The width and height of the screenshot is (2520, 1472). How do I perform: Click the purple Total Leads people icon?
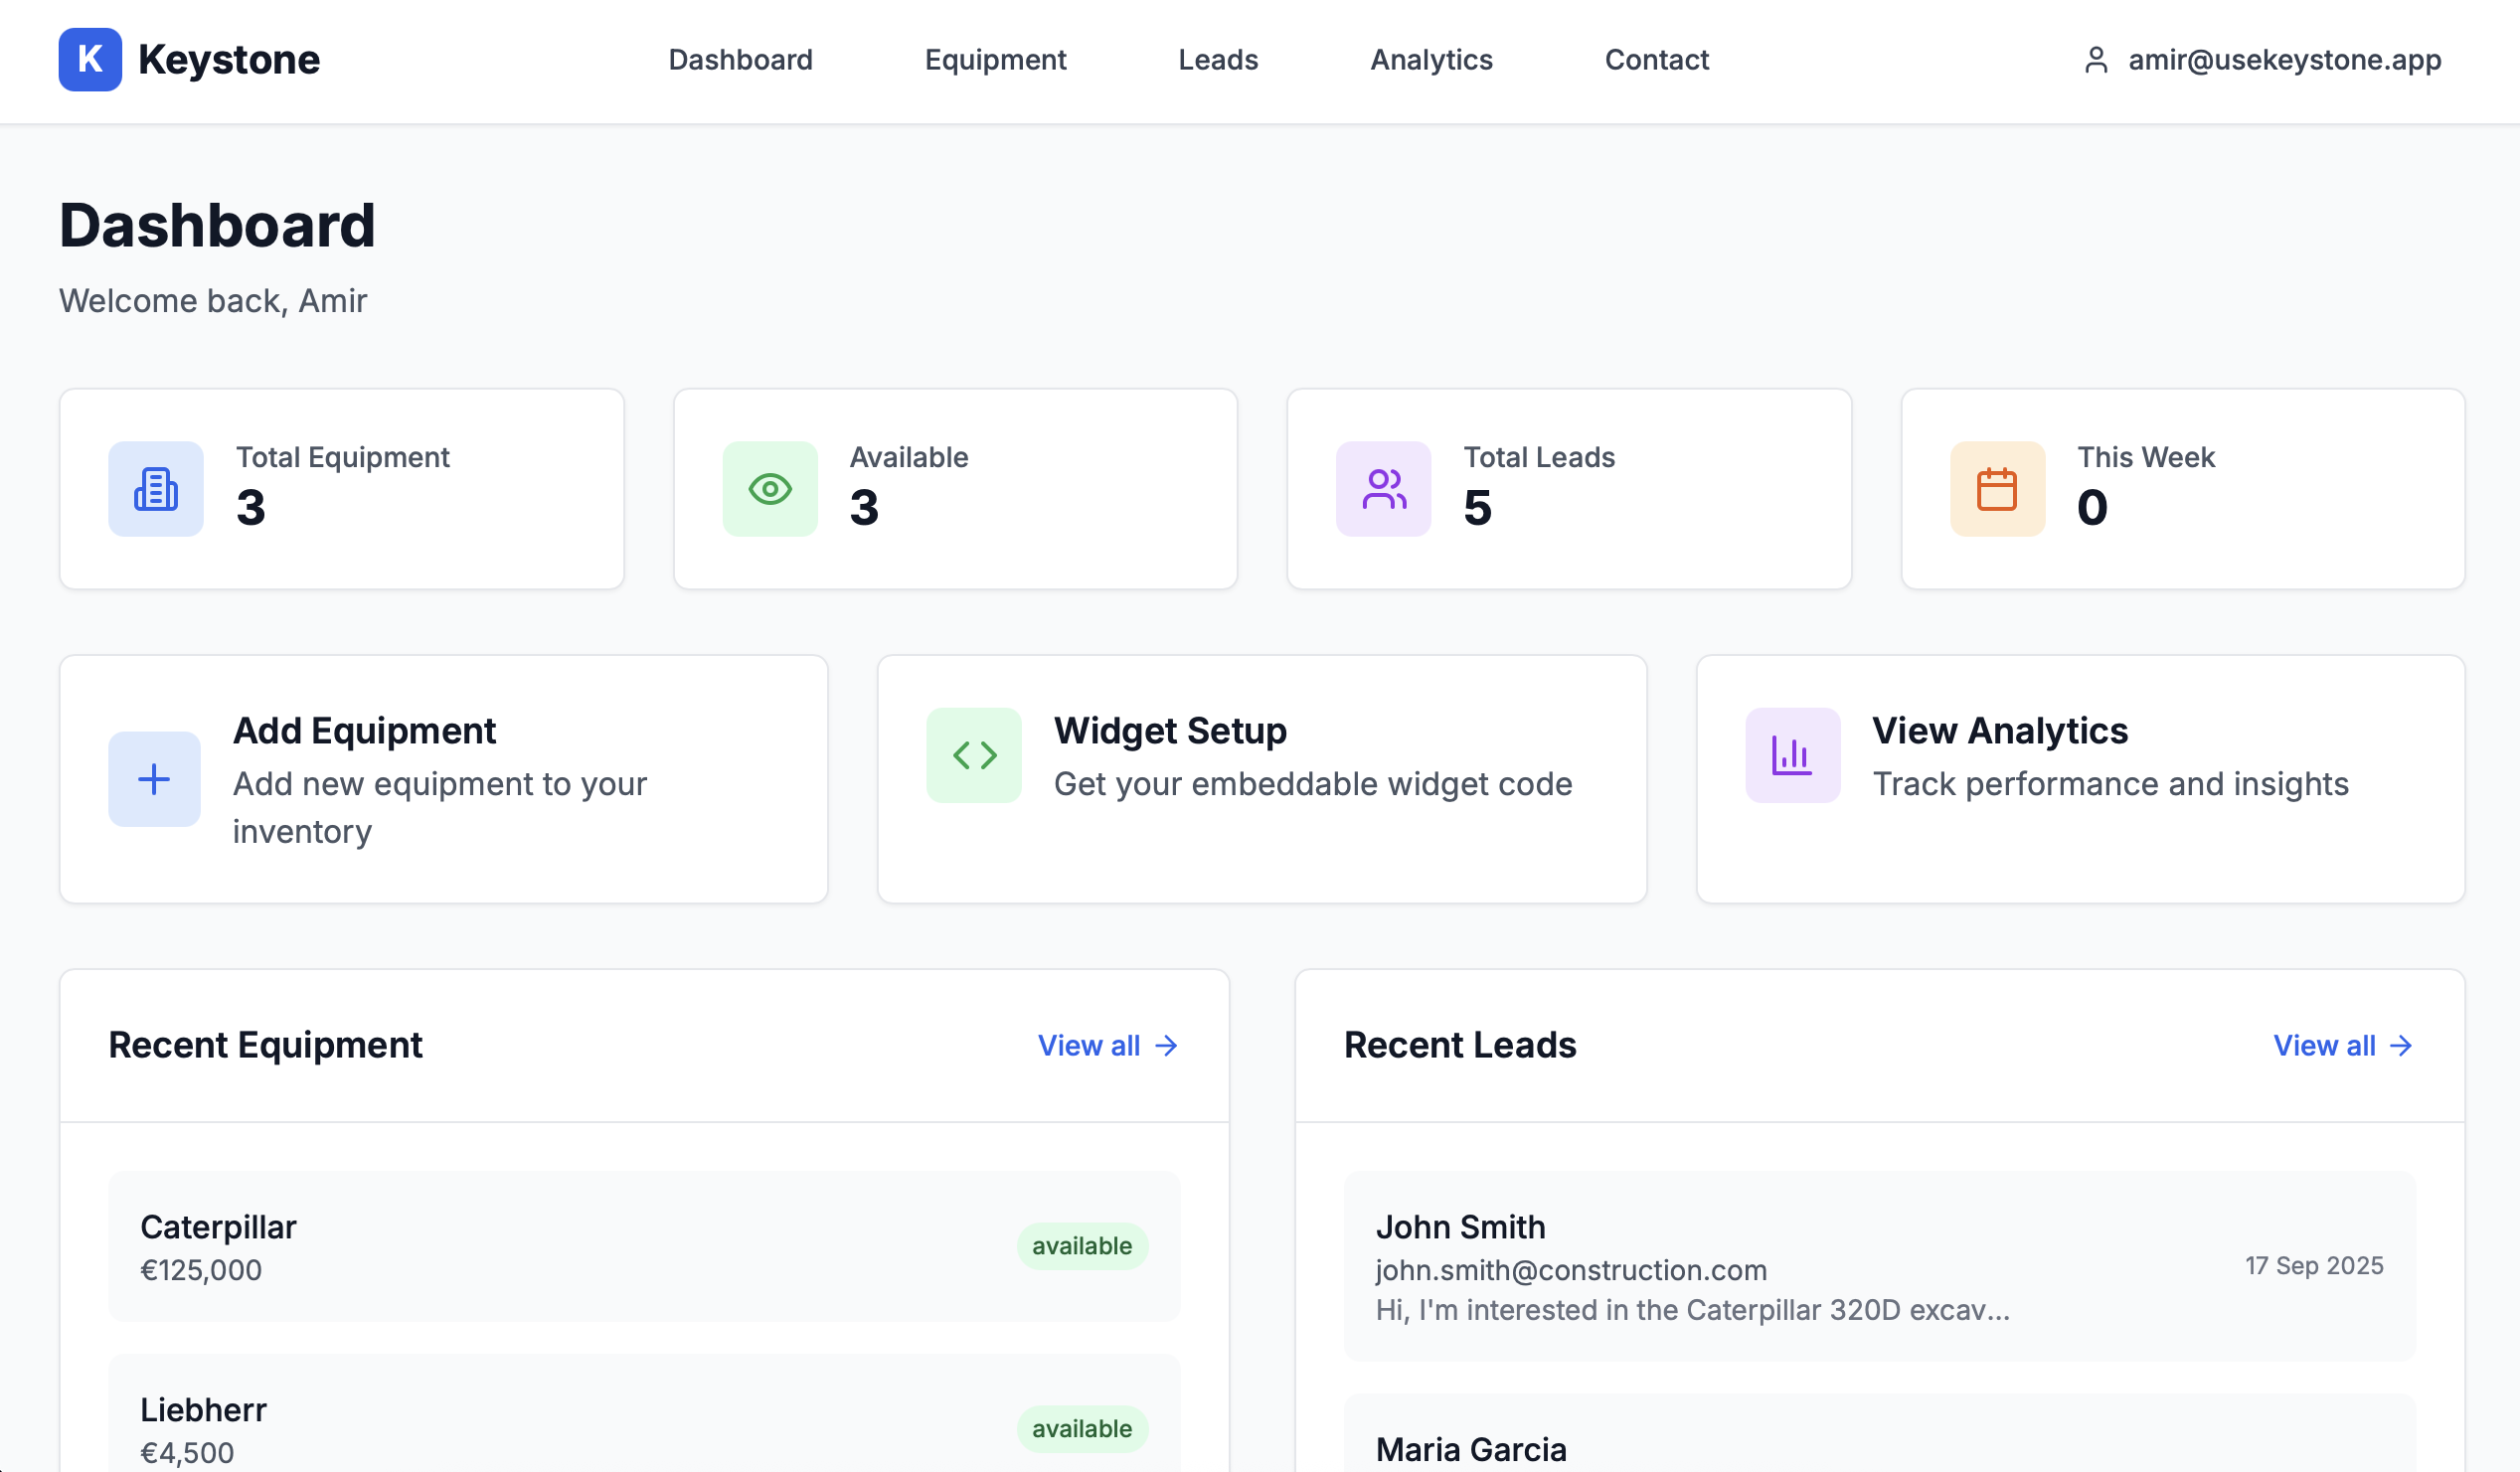(1384, 489)
